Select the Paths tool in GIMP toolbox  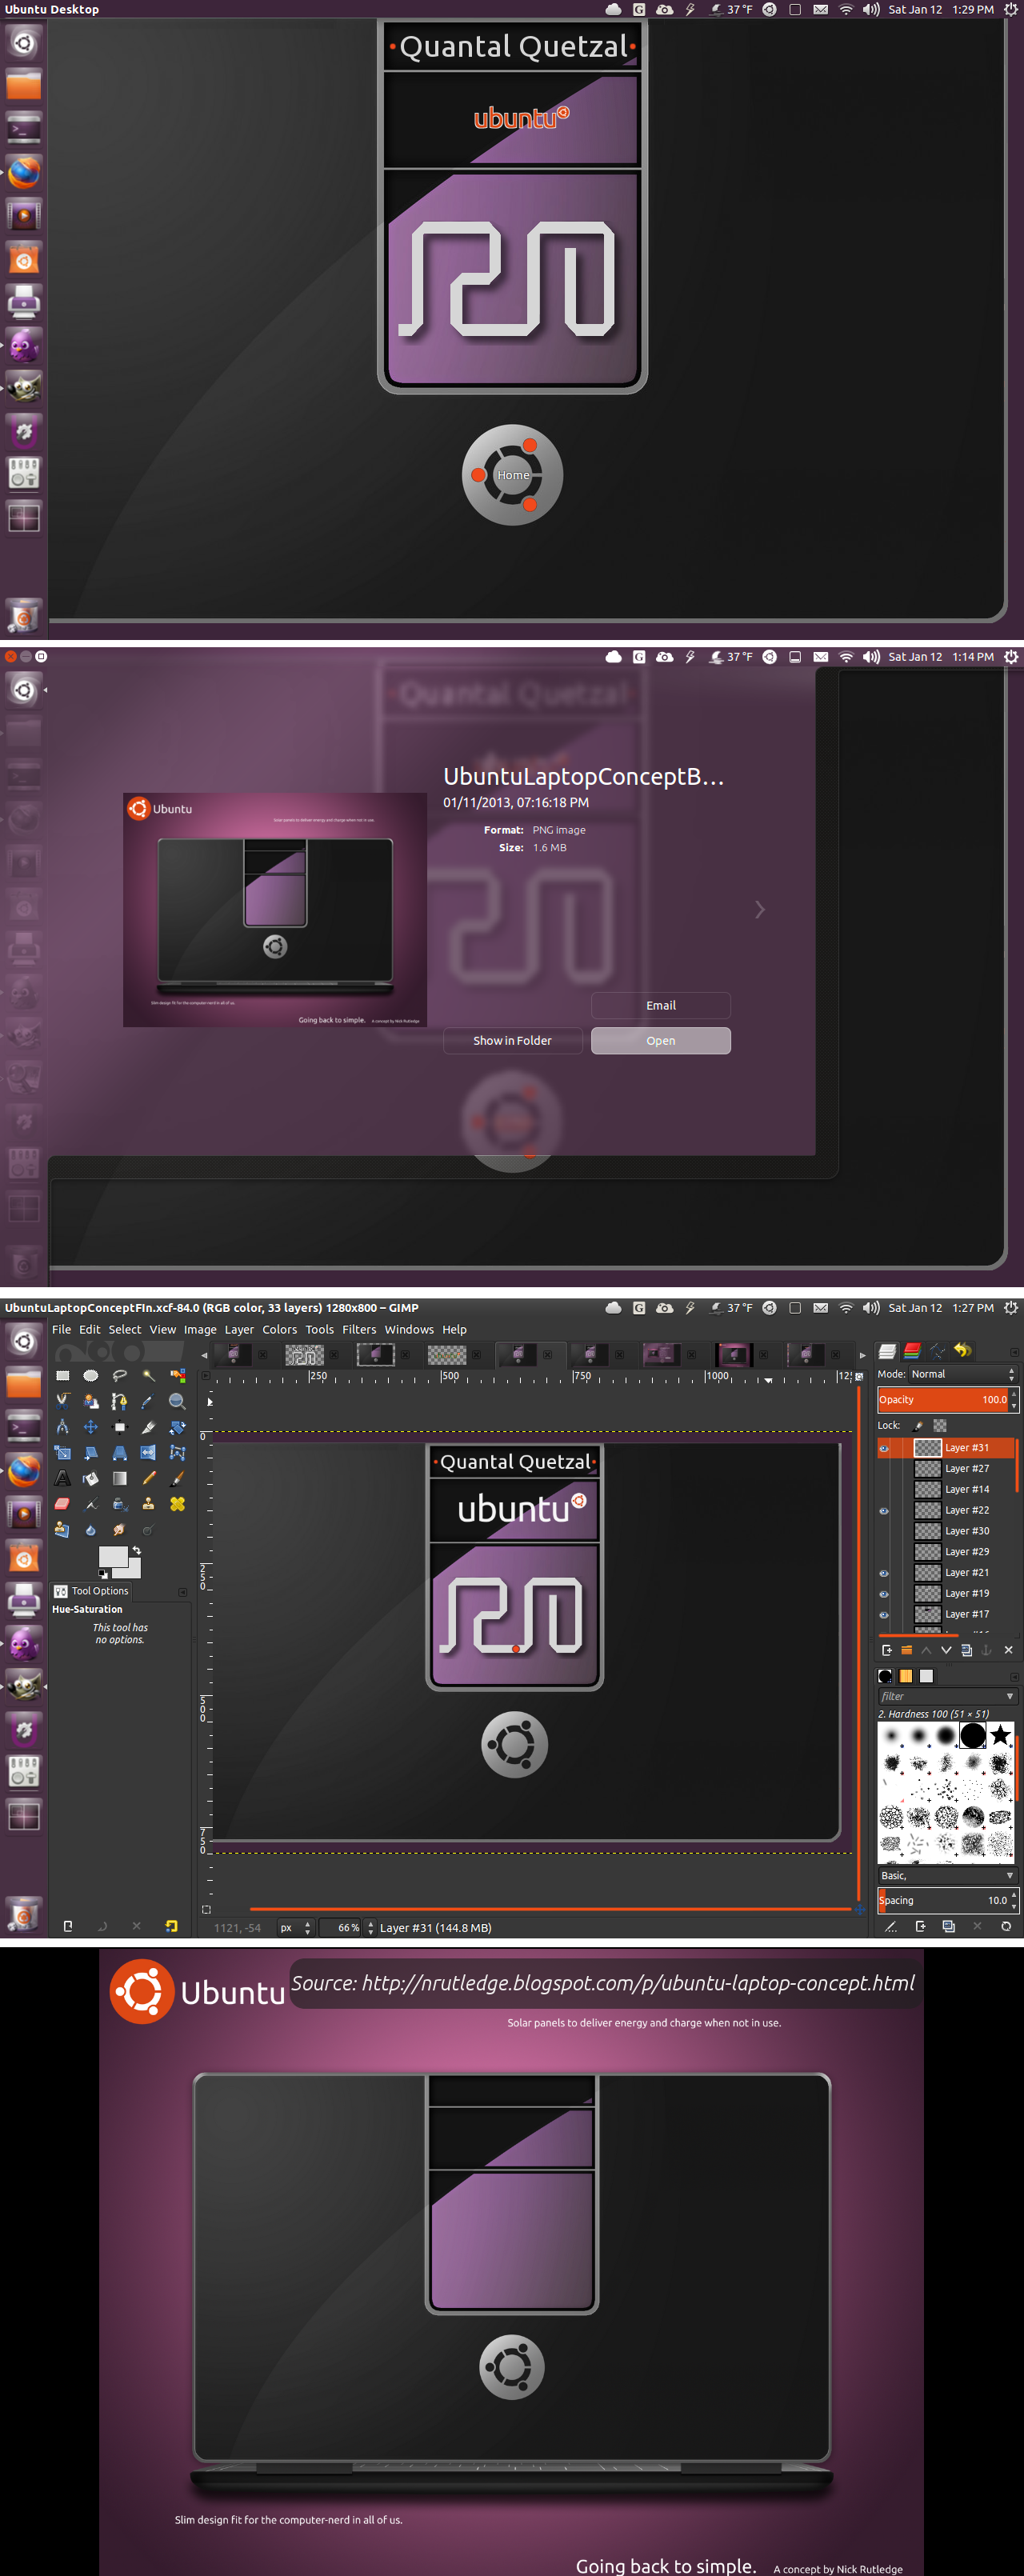120,1401
